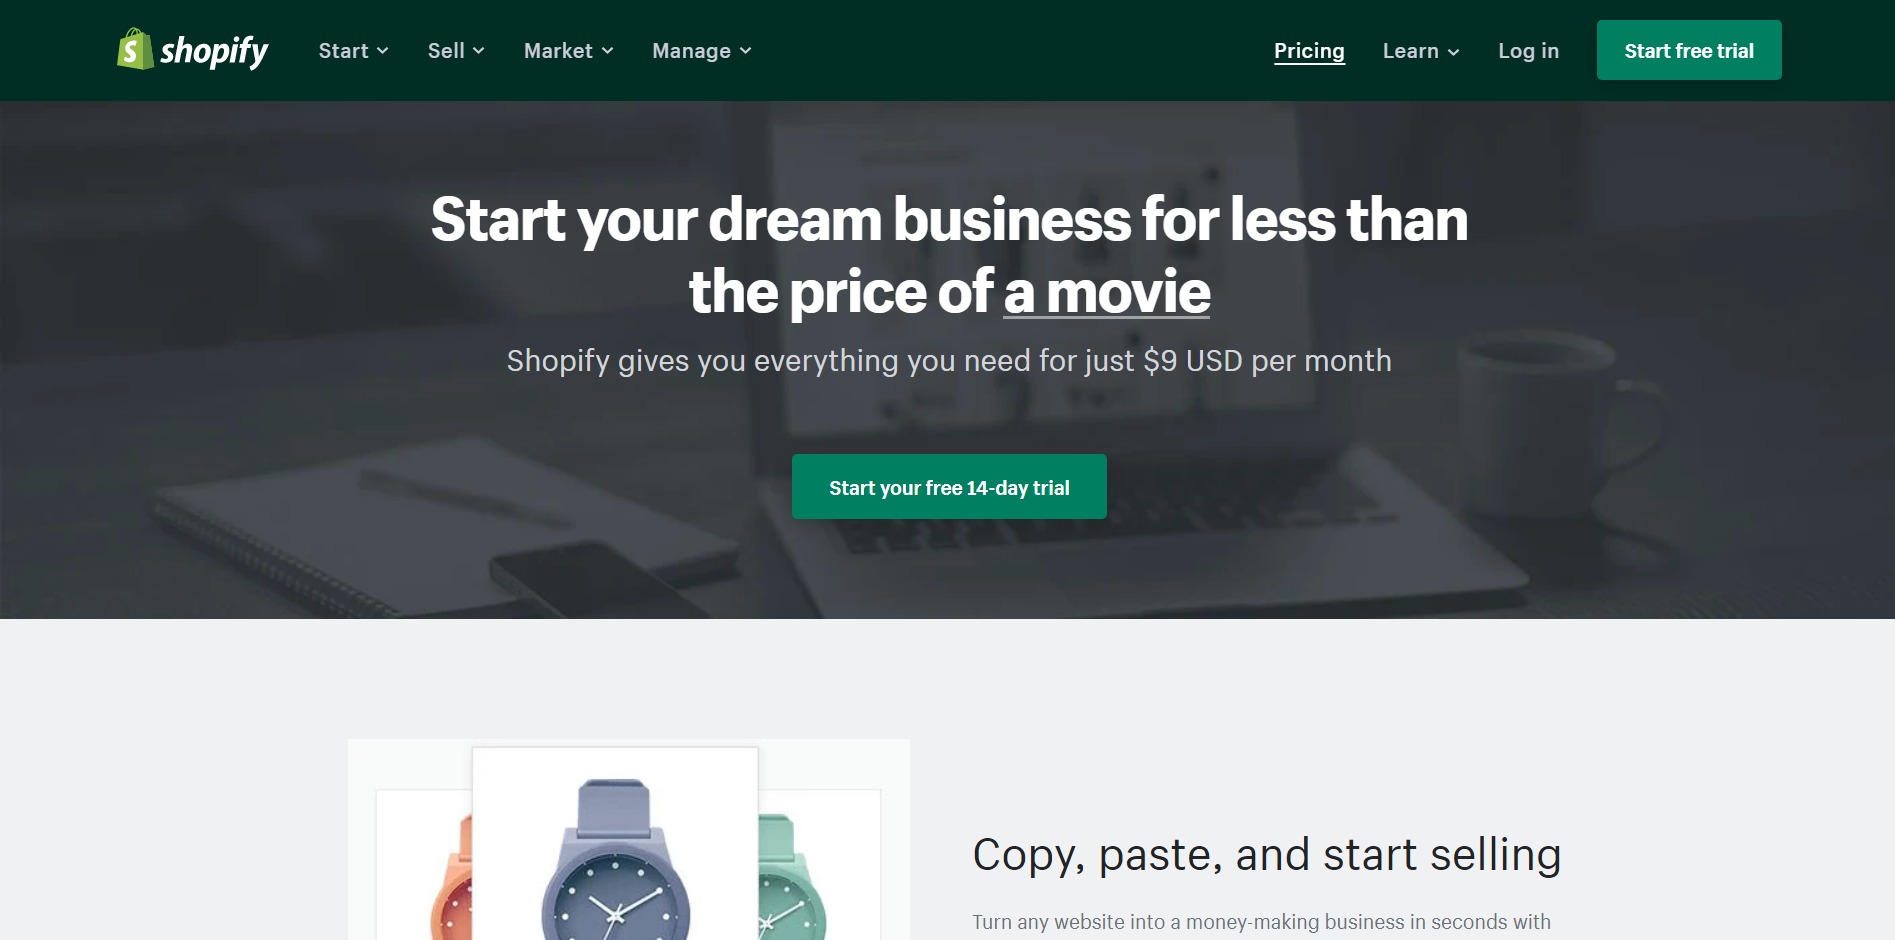Select the Sell menu item
Viewport: 1895px width, 940px height.
pos(456,51)
